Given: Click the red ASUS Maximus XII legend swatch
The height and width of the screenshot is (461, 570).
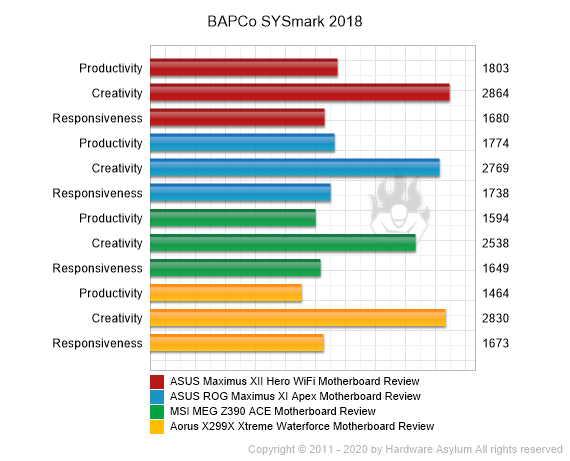Looking at the screenshot, I should [x=157, y=382].
